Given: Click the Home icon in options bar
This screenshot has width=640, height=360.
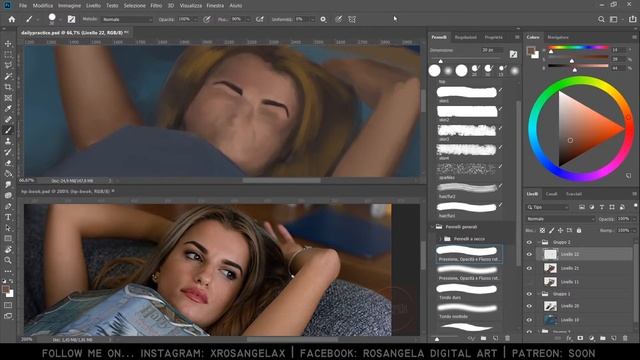Looking at the screenshot, I should (11, 19).
